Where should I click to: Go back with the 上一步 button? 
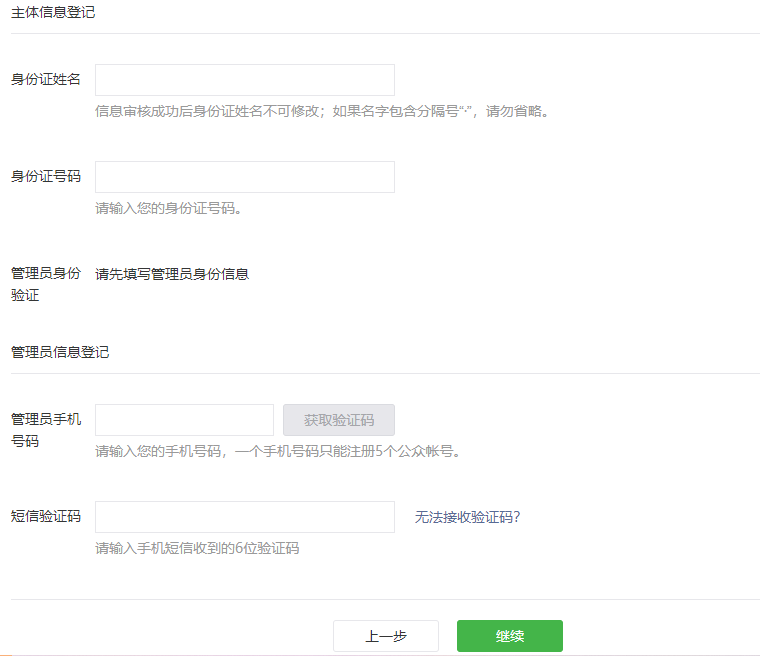(x=386, y=636)
